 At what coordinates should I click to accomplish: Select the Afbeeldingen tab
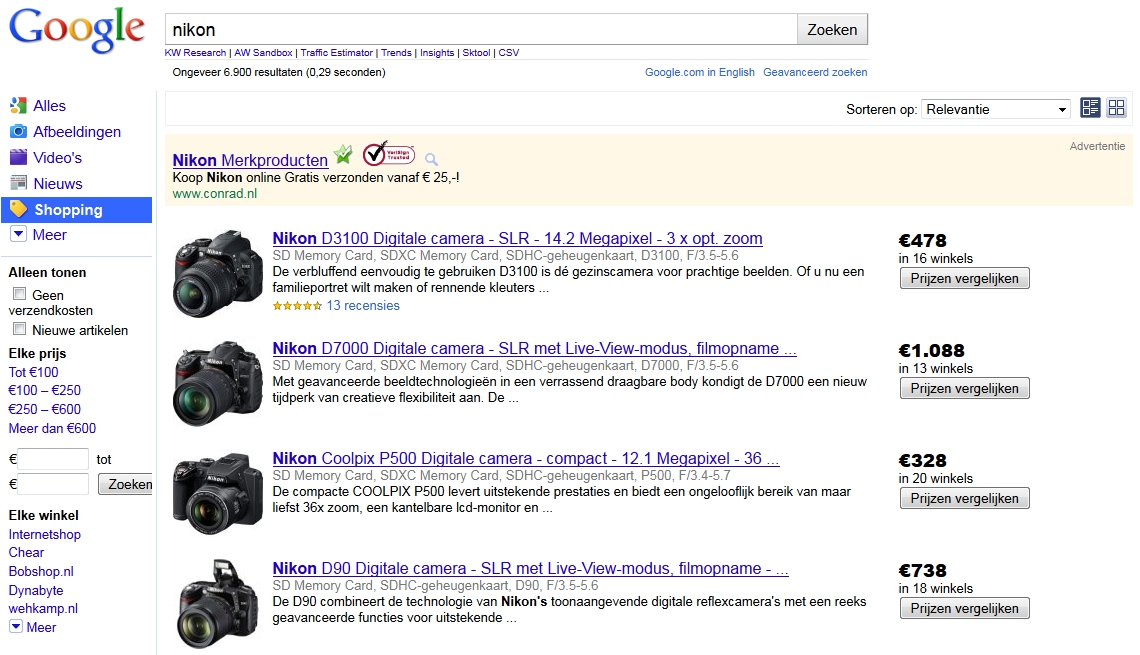coord(77,132)
